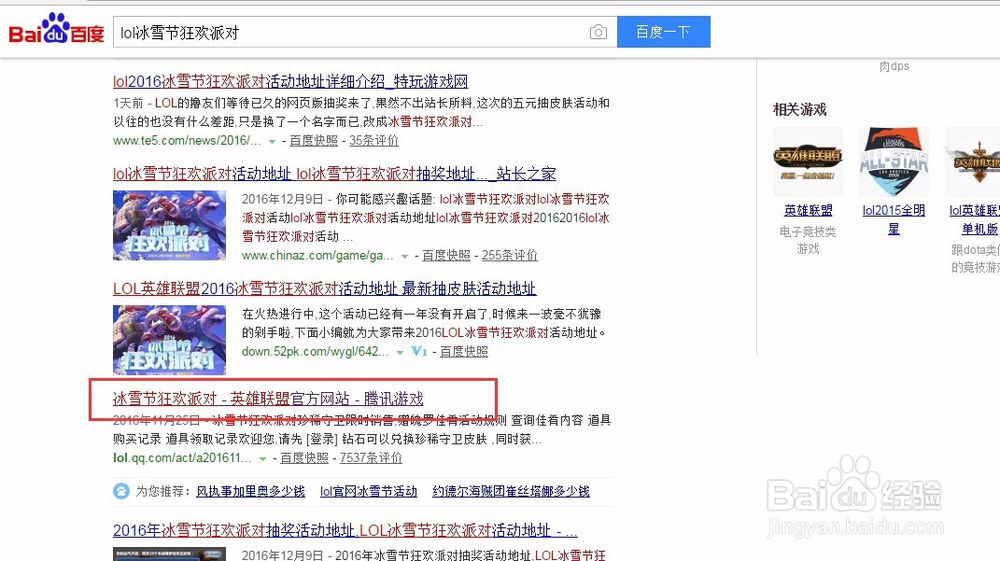The width and height of the screenshot is (1000, 561).
Task: Open 百度快照 for chinaz.com result
Action: (446, 256)
